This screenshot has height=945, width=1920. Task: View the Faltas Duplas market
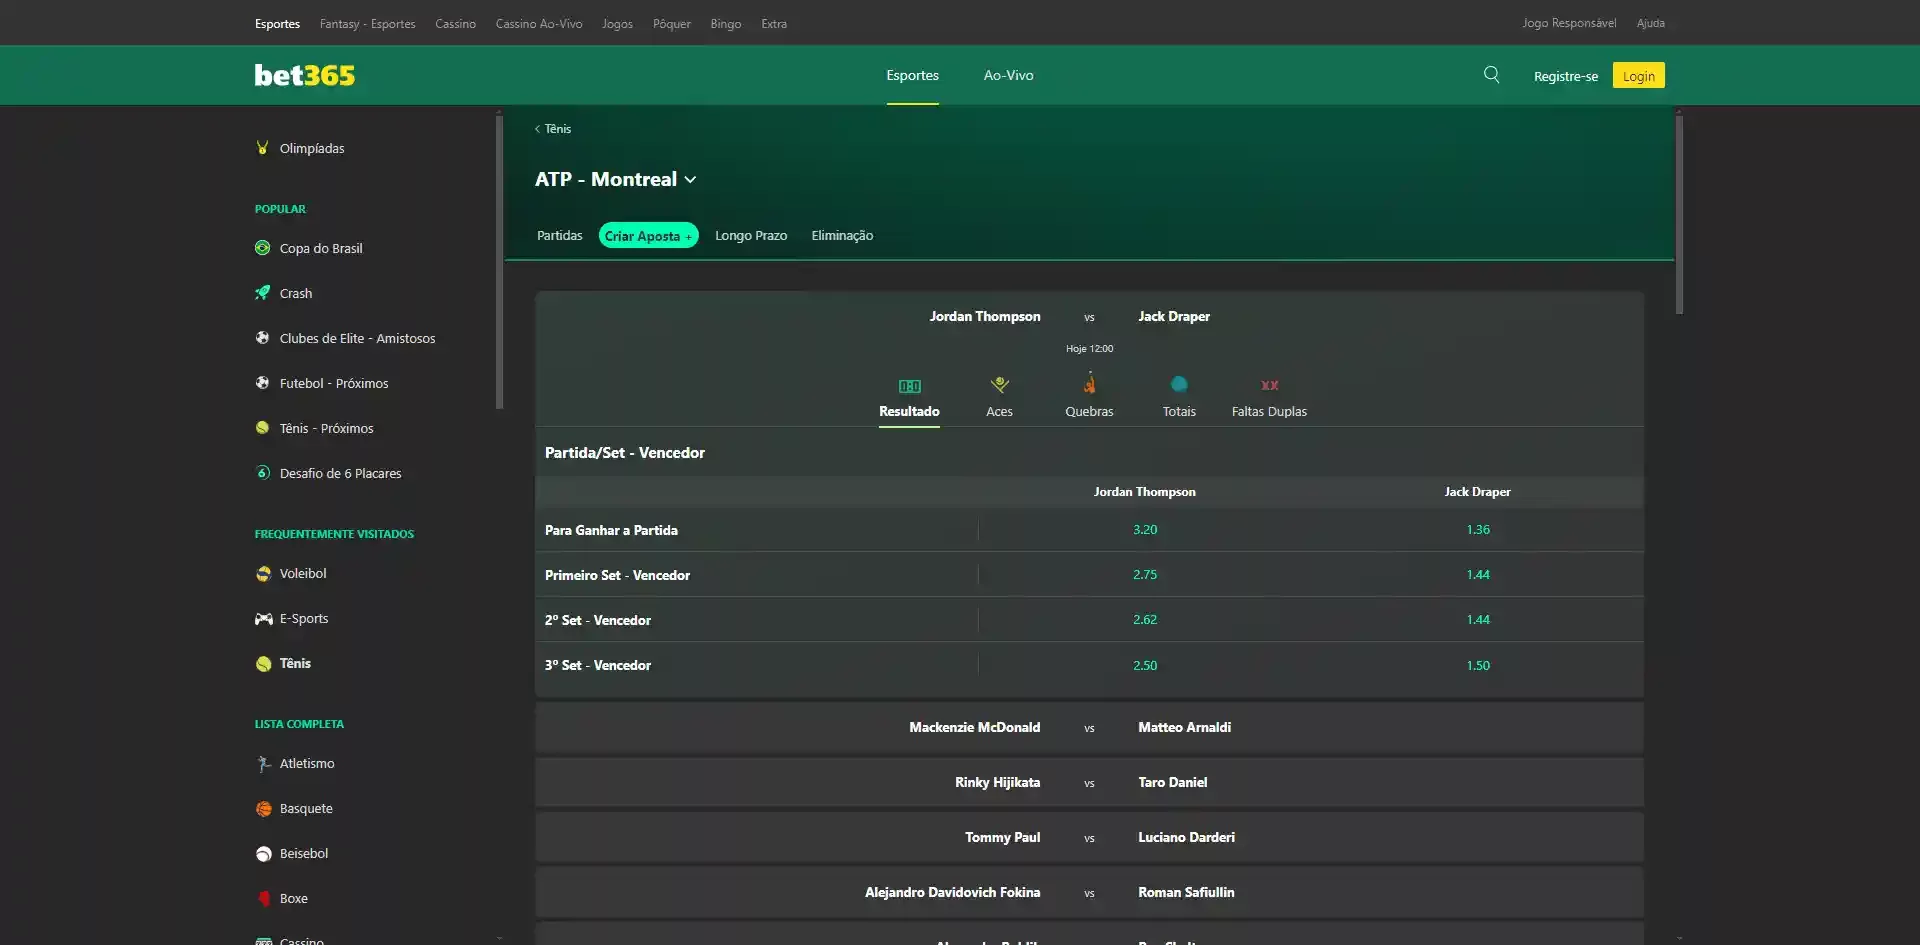[x=1269, y=395]
